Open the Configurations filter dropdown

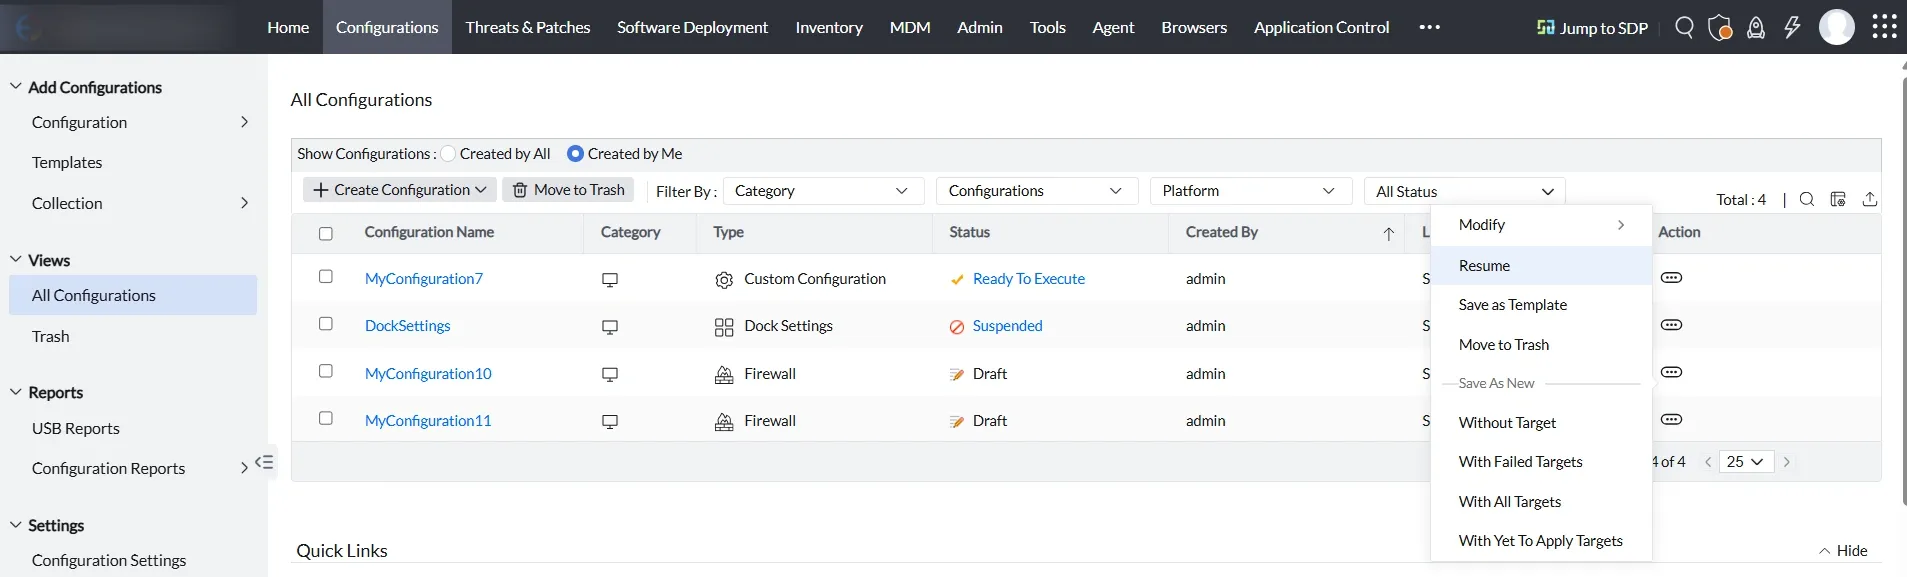[1037, 191]
